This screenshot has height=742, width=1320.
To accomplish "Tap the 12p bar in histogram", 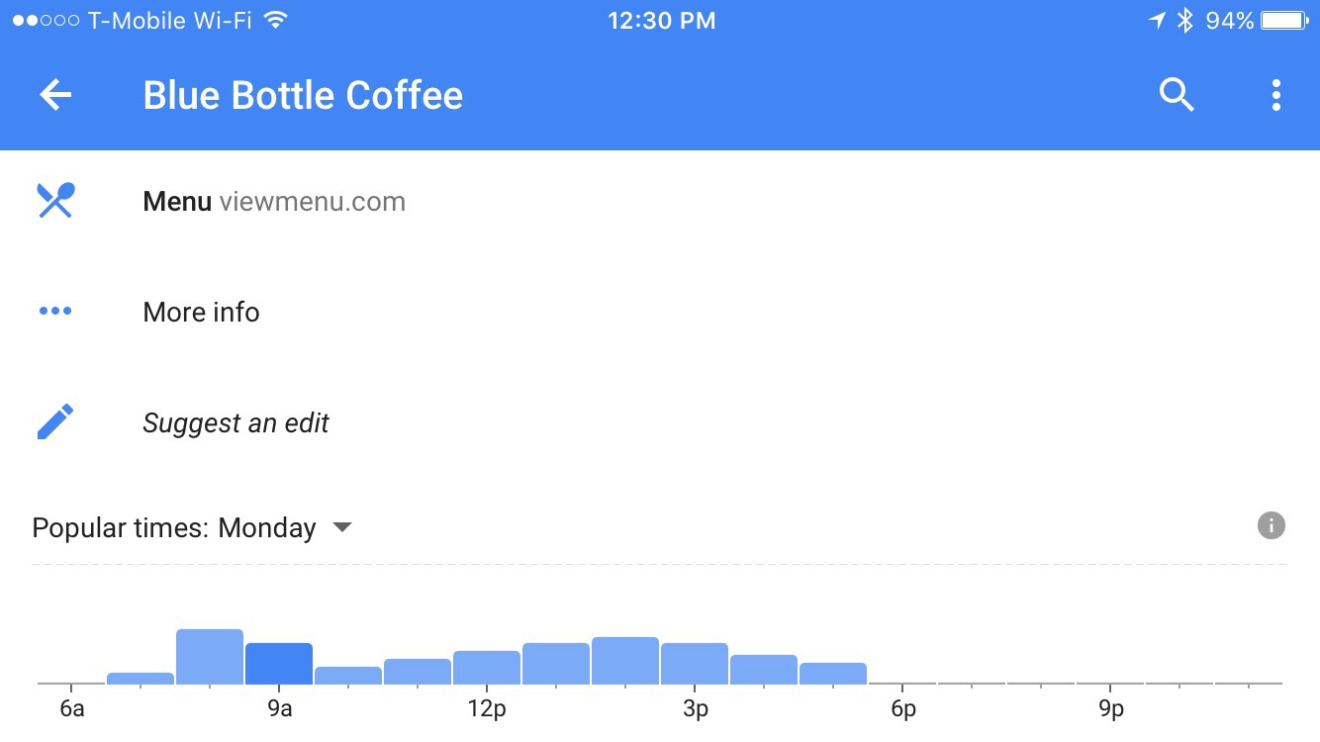I will tap(487, 667).
